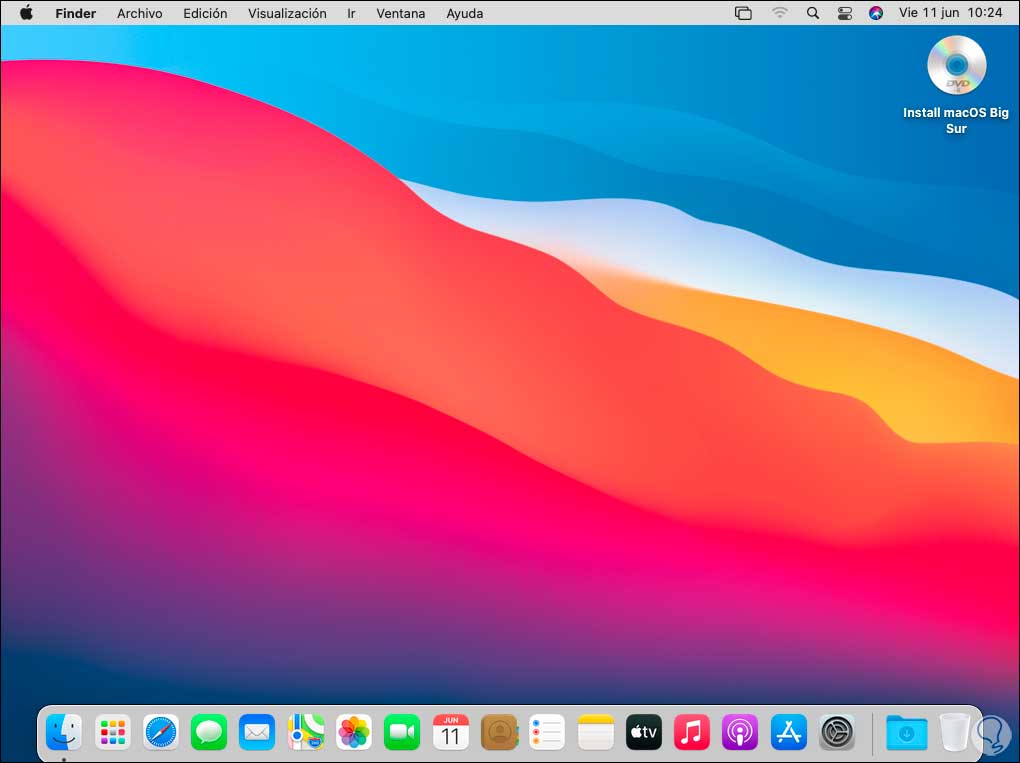Open the Apple logo menu
The width and height of the screenshot is (1020, 763).
pos(26,13)
